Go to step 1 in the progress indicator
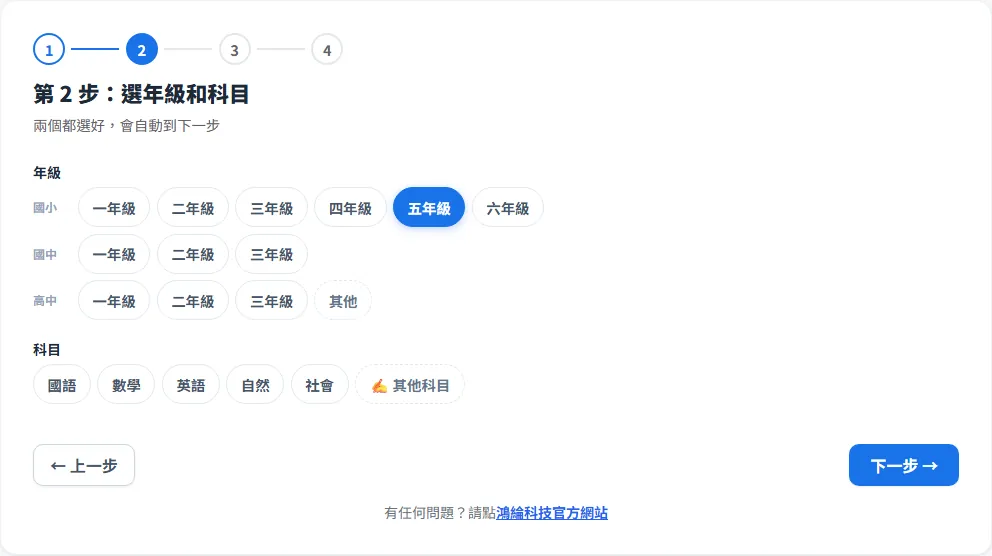This screenshot has width=992, height=556. tap(49, 49)
